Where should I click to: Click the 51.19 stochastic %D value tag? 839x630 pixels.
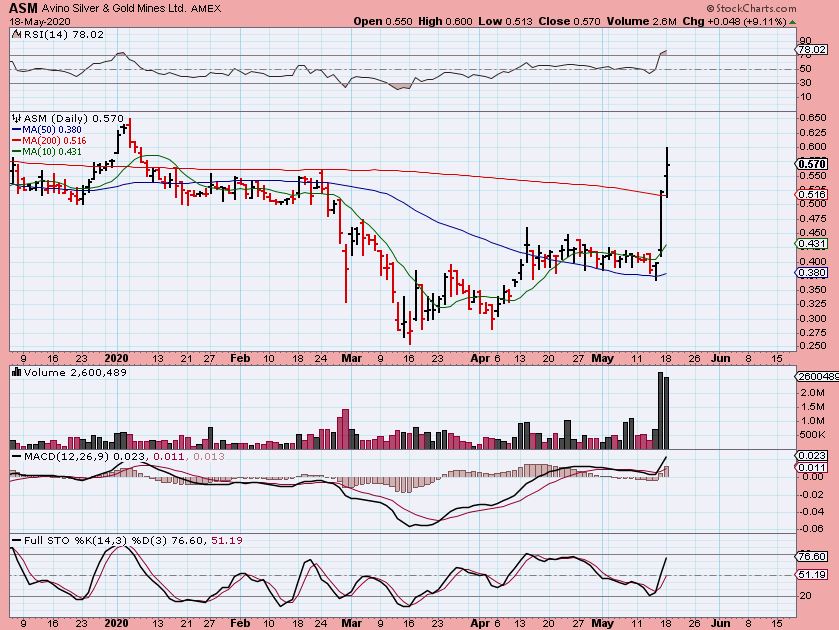pyautogui.click(x=812, y=574)
